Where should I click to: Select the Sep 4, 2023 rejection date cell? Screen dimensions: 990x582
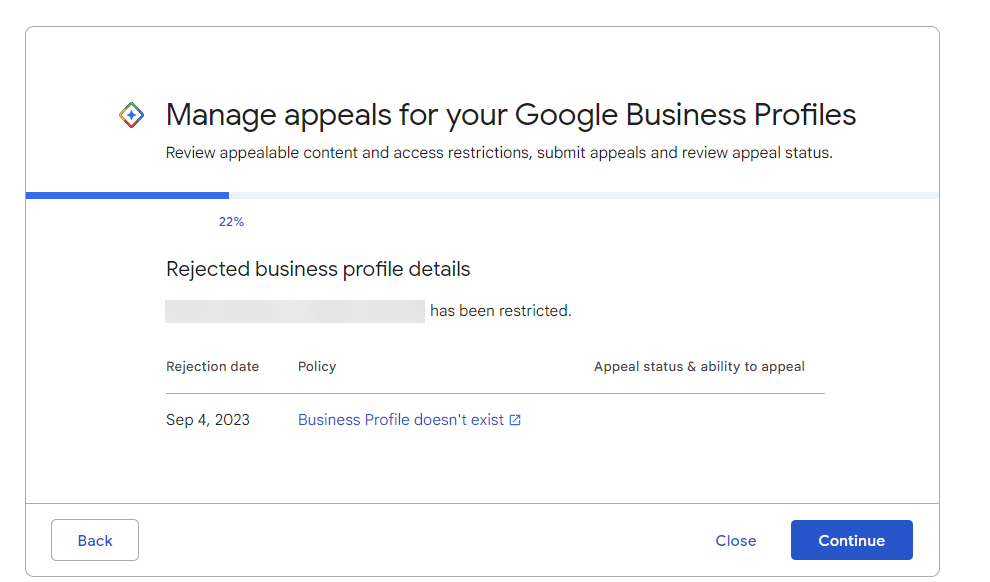pos(208,420)
